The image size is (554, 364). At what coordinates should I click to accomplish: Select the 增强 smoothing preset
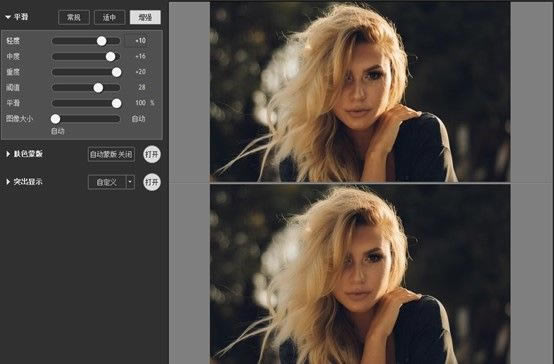[x=145, y=17]
